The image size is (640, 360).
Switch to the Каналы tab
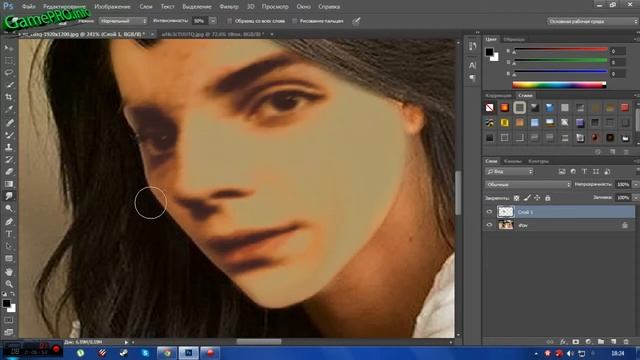512,161
